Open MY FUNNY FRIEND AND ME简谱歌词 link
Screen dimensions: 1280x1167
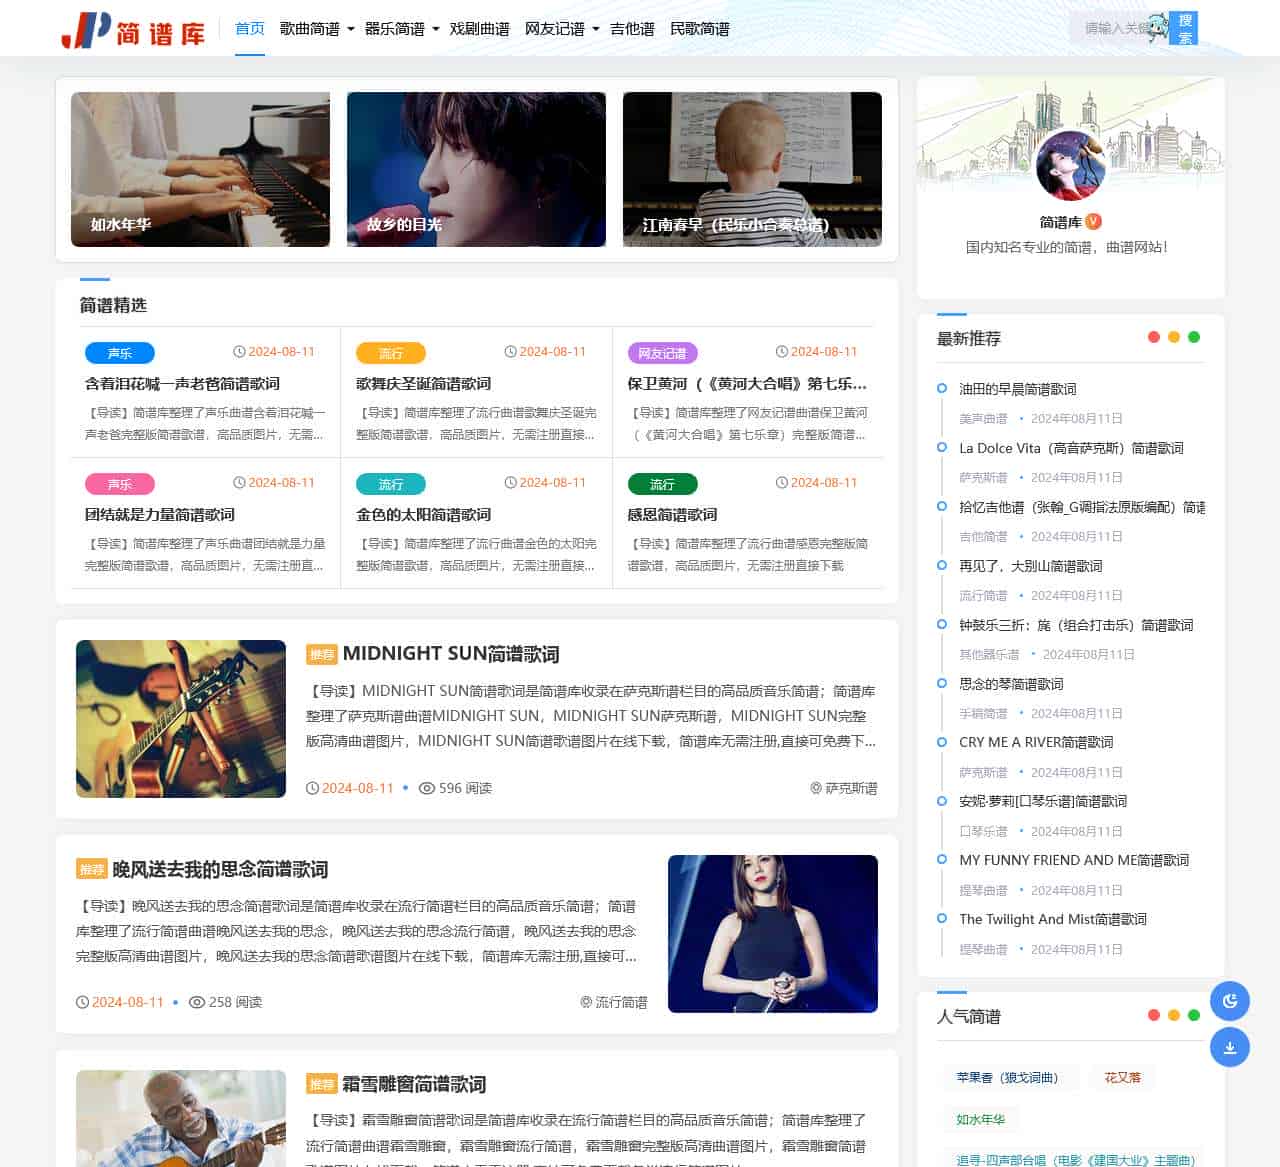pos(1074,860)
